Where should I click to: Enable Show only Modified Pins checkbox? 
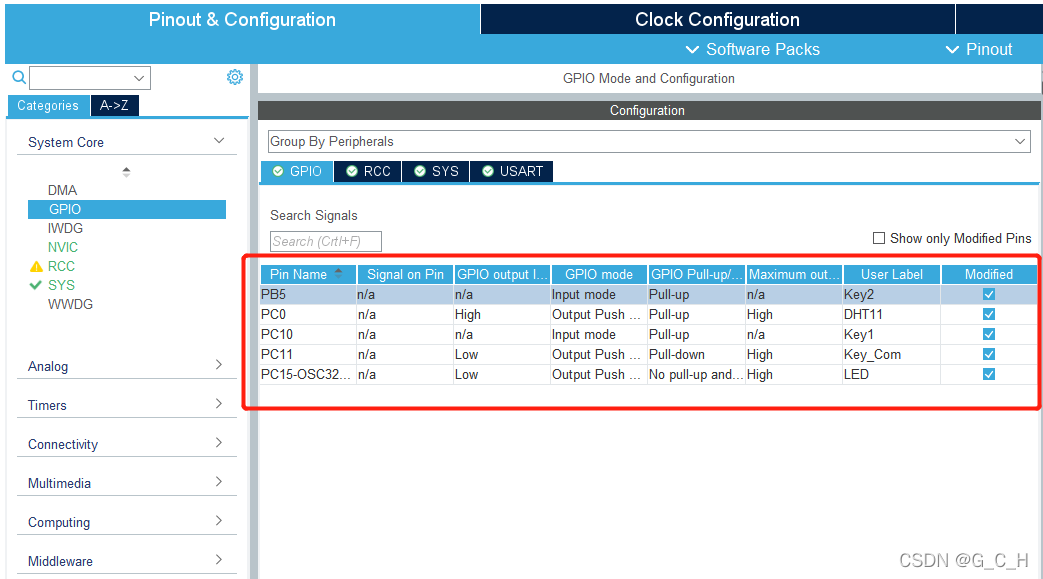(879, 238)
